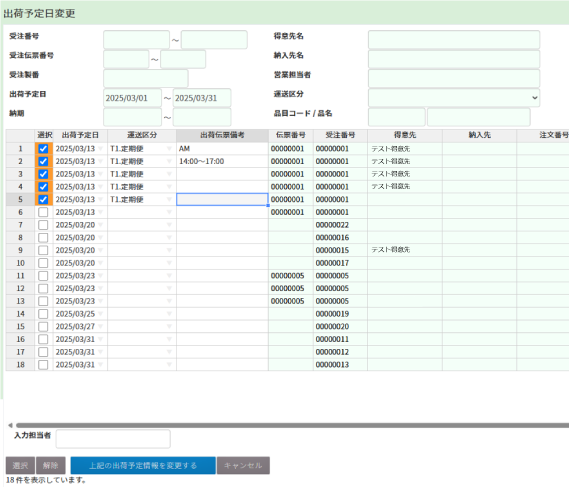Click the 出荷予定日 column header
The image size is (569, 487).
click(80, 135)
